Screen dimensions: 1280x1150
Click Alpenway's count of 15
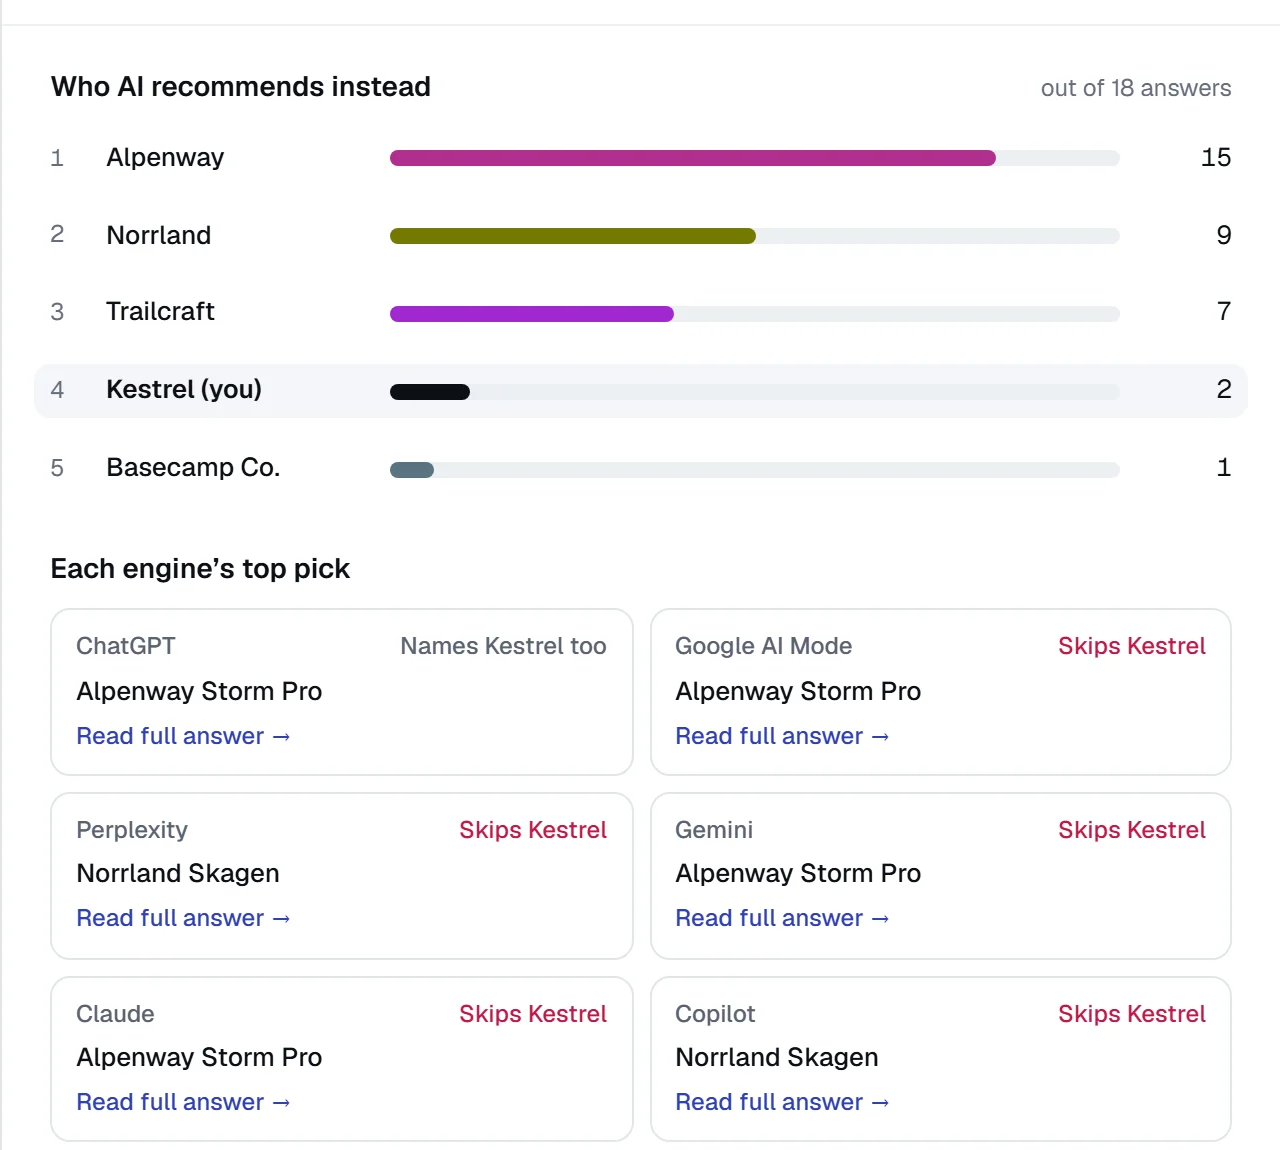click(1216, 157)
